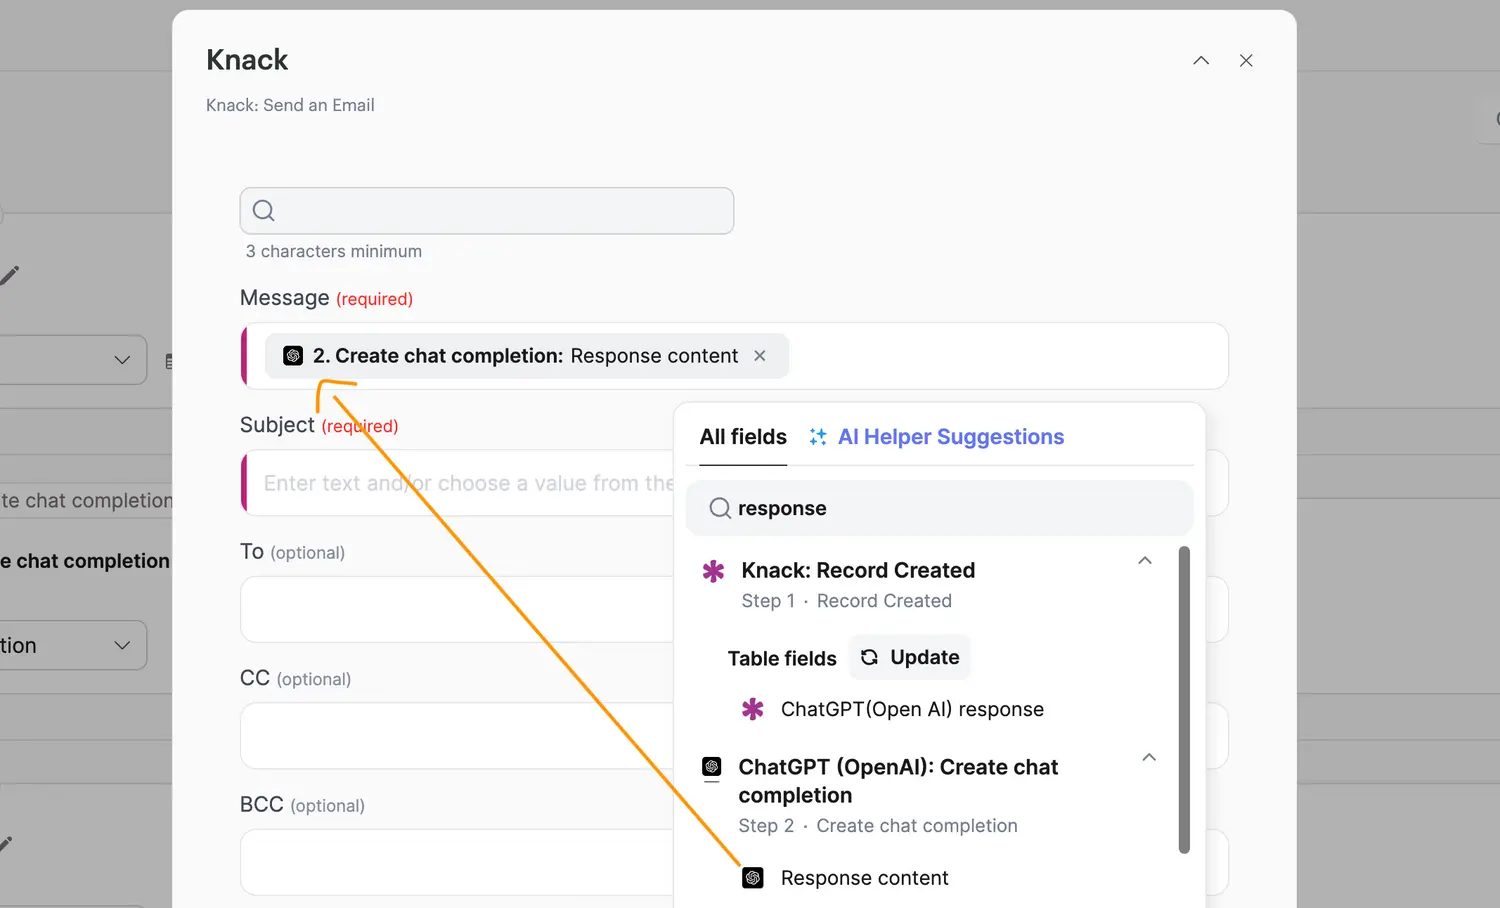Remove the Response content tag from Message

(x=760, y=356)
